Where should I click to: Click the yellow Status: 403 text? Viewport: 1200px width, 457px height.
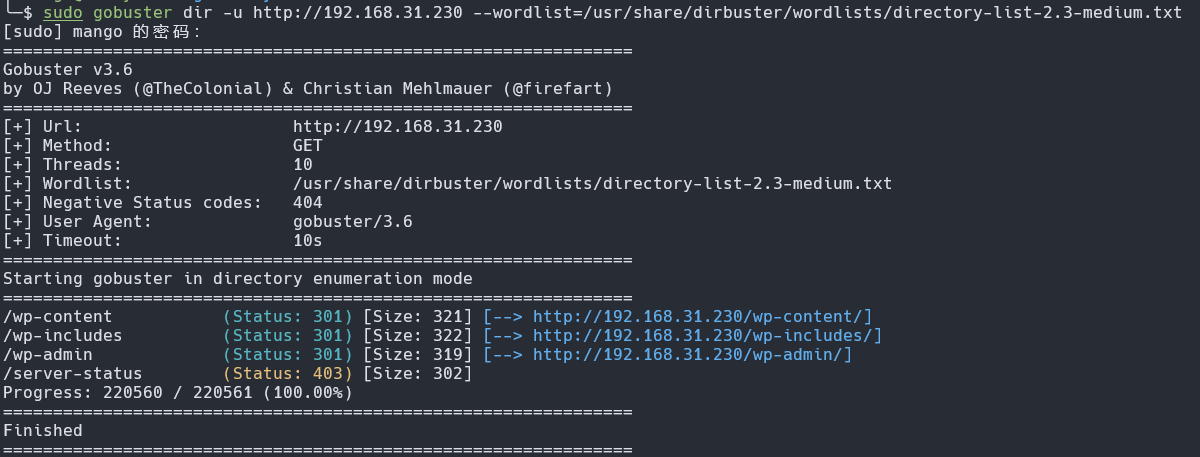(288, 374)
